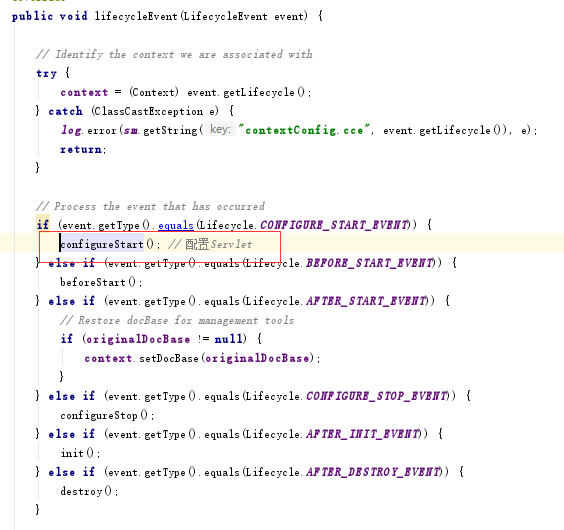Image resolution: width=564 pixels, height=530 pixels.
Task: Click the 'destroy()' call
Action: coord(89,491)
